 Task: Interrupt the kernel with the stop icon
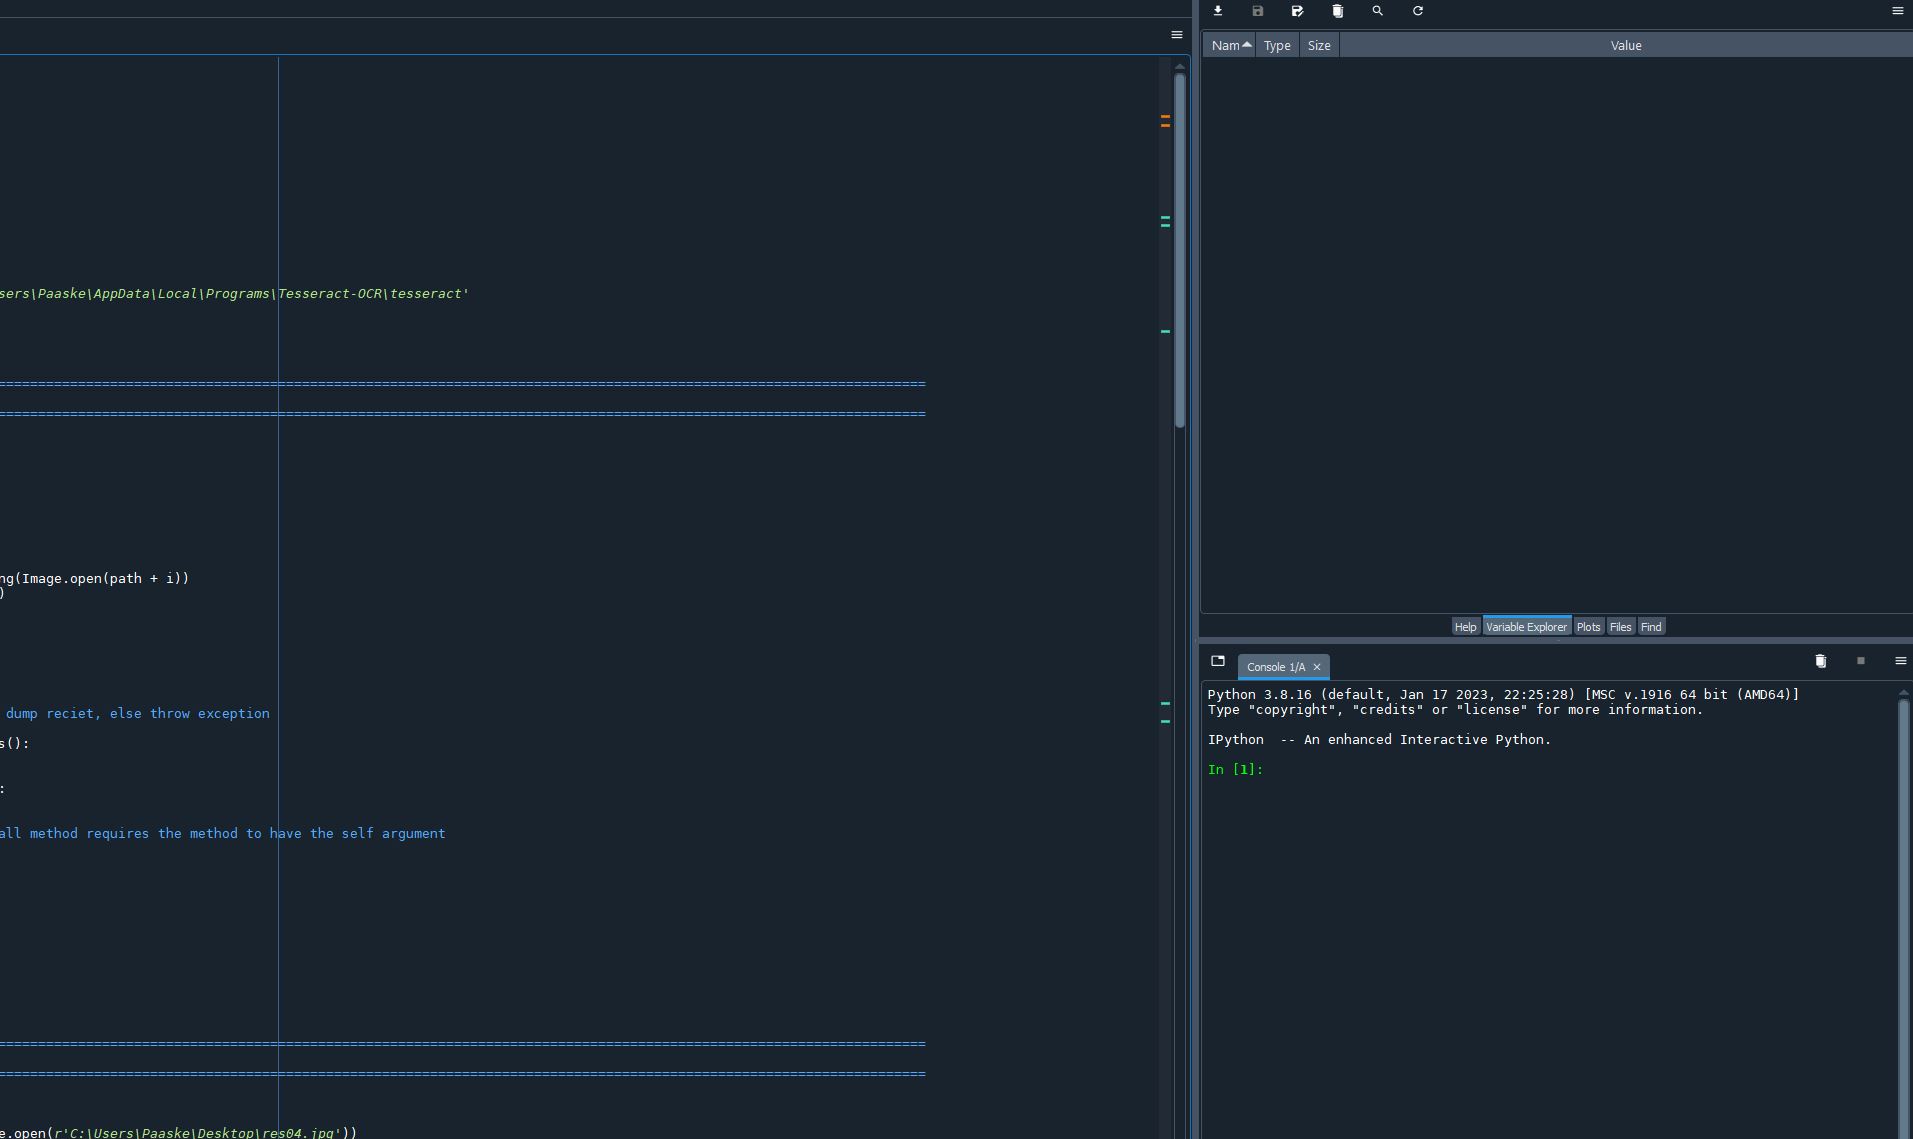(1860, 661)
